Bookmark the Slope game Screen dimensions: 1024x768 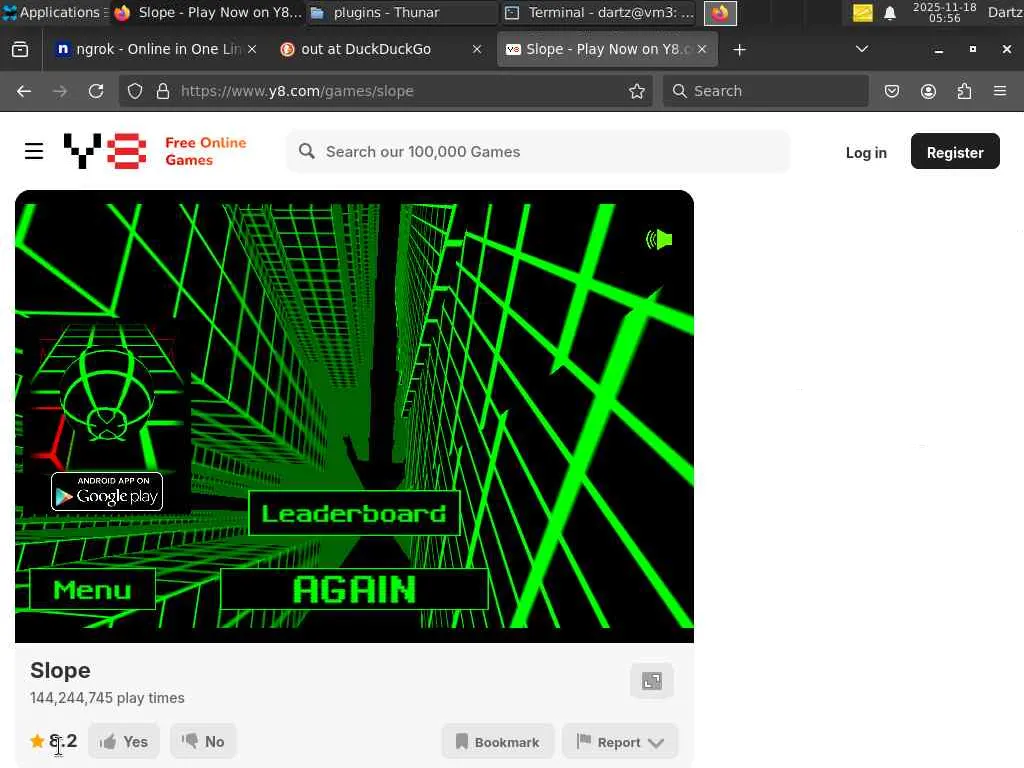pos(498,742)
